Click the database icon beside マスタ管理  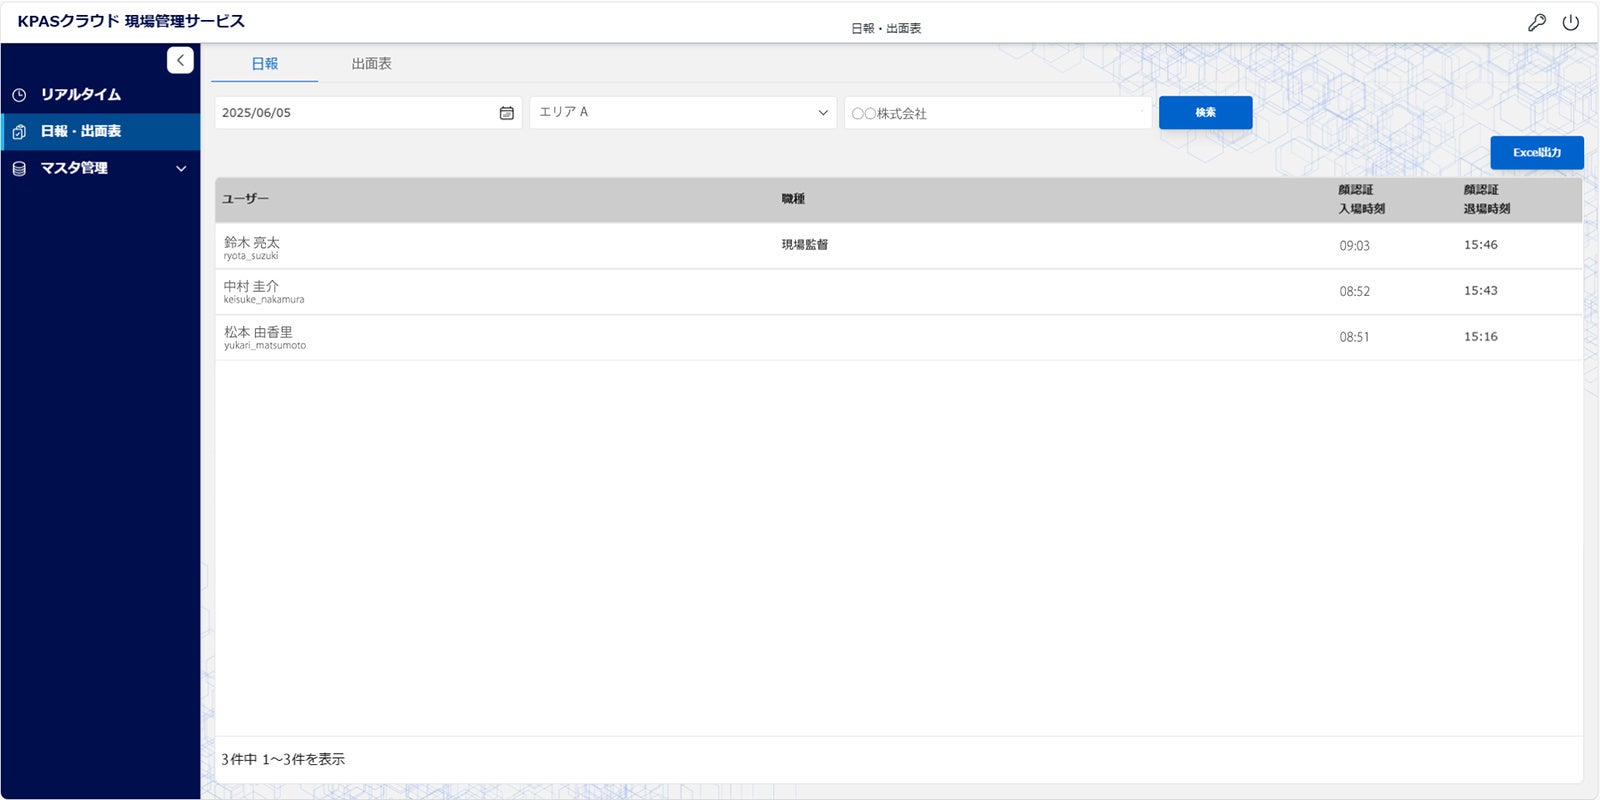[x=19, y=169]
